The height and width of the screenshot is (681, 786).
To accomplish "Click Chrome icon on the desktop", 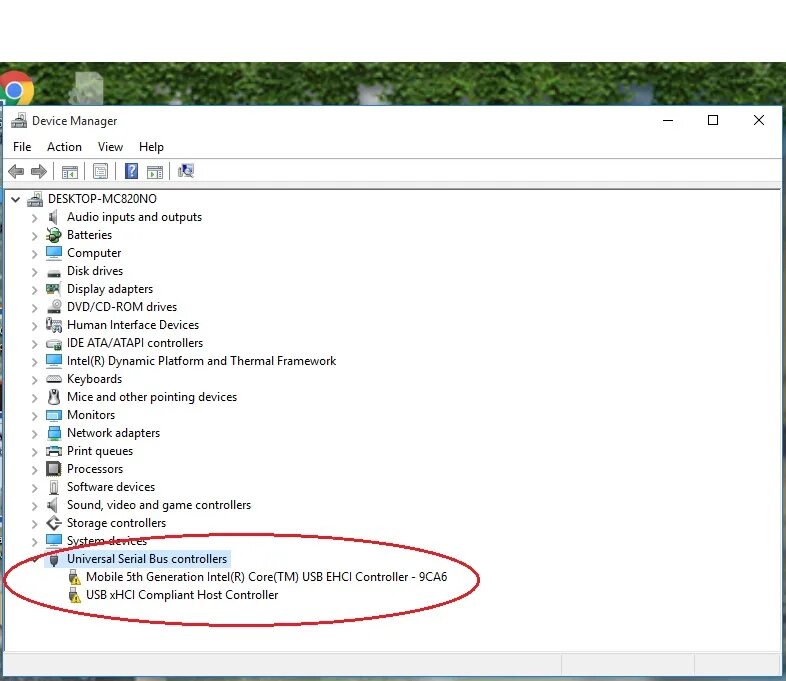I will [x=17, y=89].
